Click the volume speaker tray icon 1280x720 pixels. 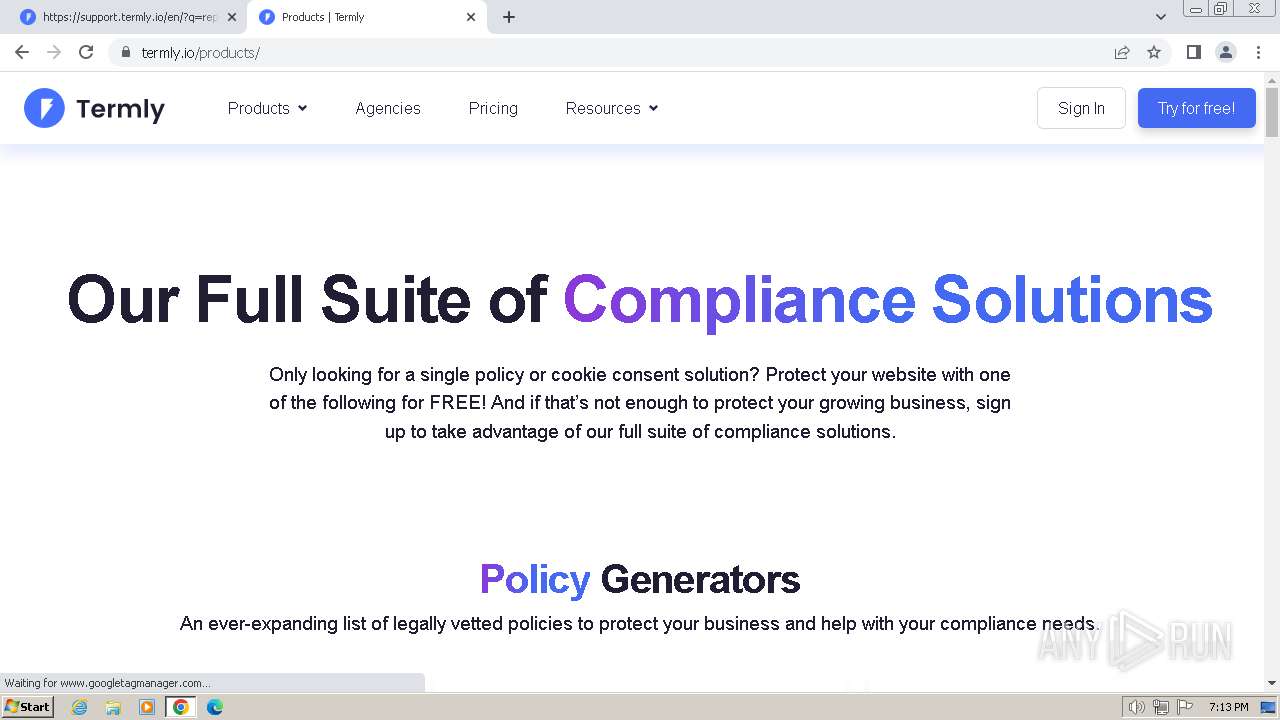point(1137,707)
